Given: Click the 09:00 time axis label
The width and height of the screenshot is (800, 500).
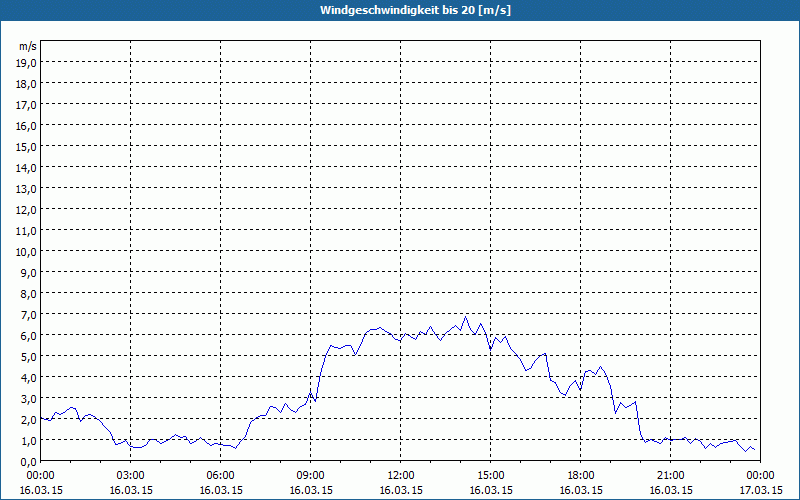Looking at the screenshot, I should pyautogui.click(x=311, y=476).
